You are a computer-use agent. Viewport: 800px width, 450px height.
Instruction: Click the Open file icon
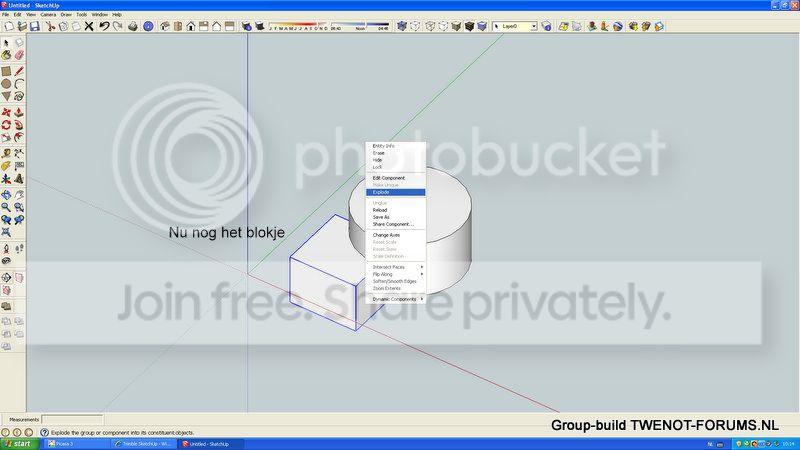pos(22,26)
